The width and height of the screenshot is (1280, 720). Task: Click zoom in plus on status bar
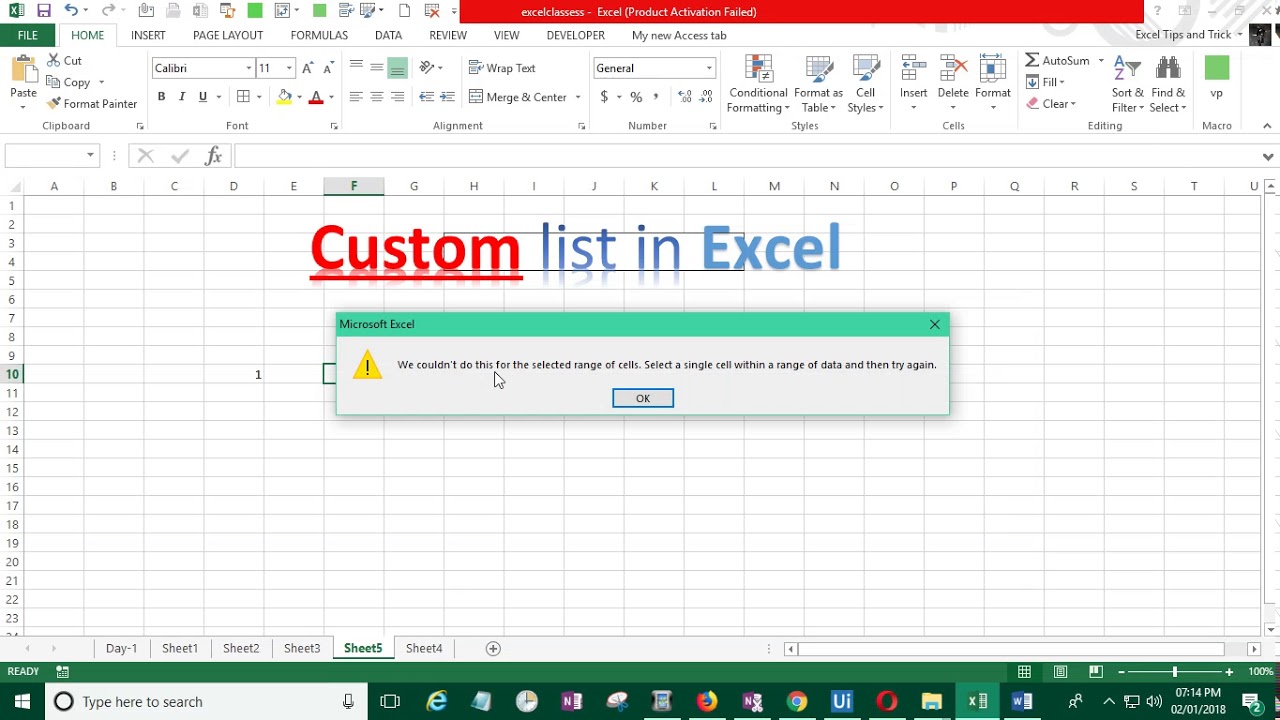click(x=1229, y=672)
